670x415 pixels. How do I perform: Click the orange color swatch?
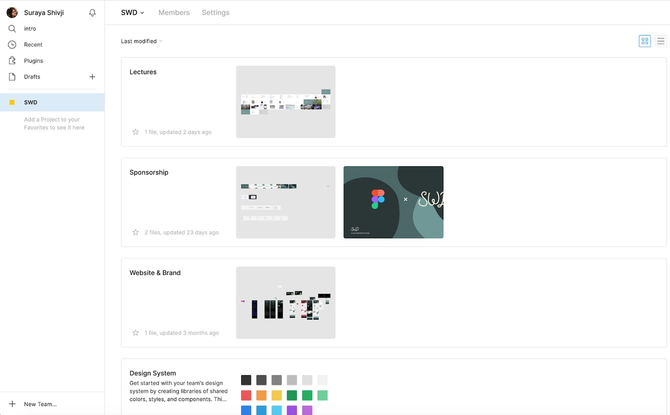click(262, 395)
